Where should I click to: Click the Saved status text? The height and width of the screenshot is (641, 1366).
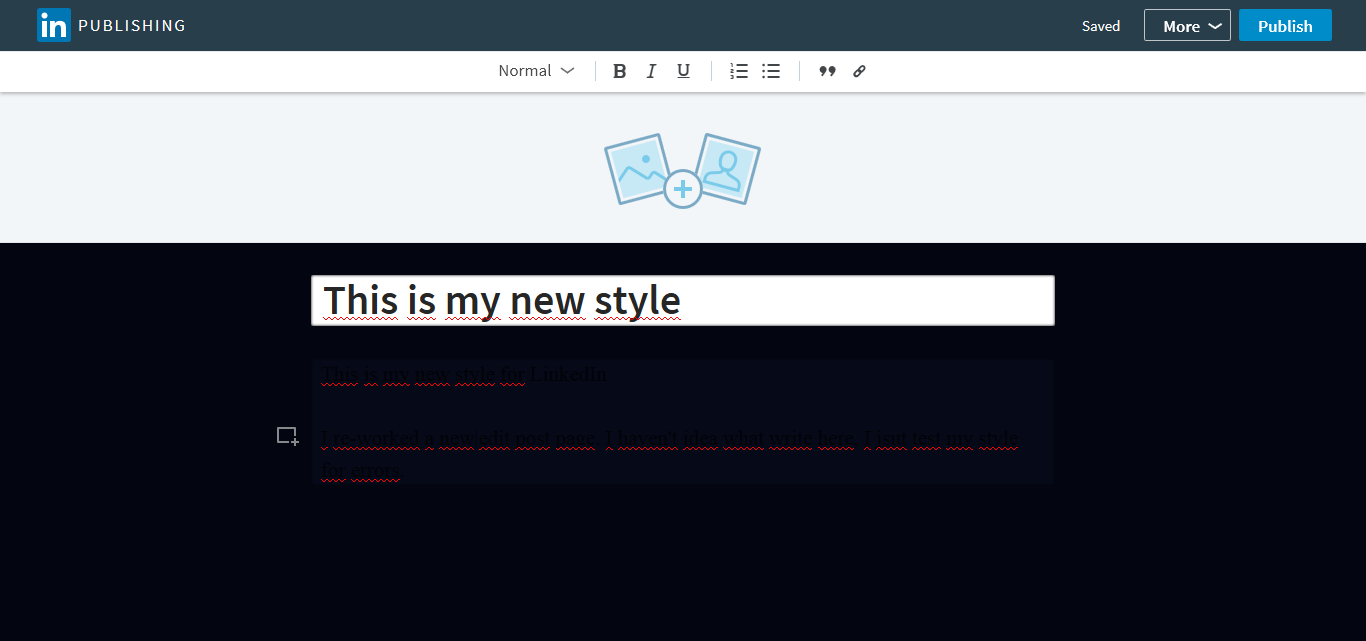pyautogui.click(x=1101, y=26)
